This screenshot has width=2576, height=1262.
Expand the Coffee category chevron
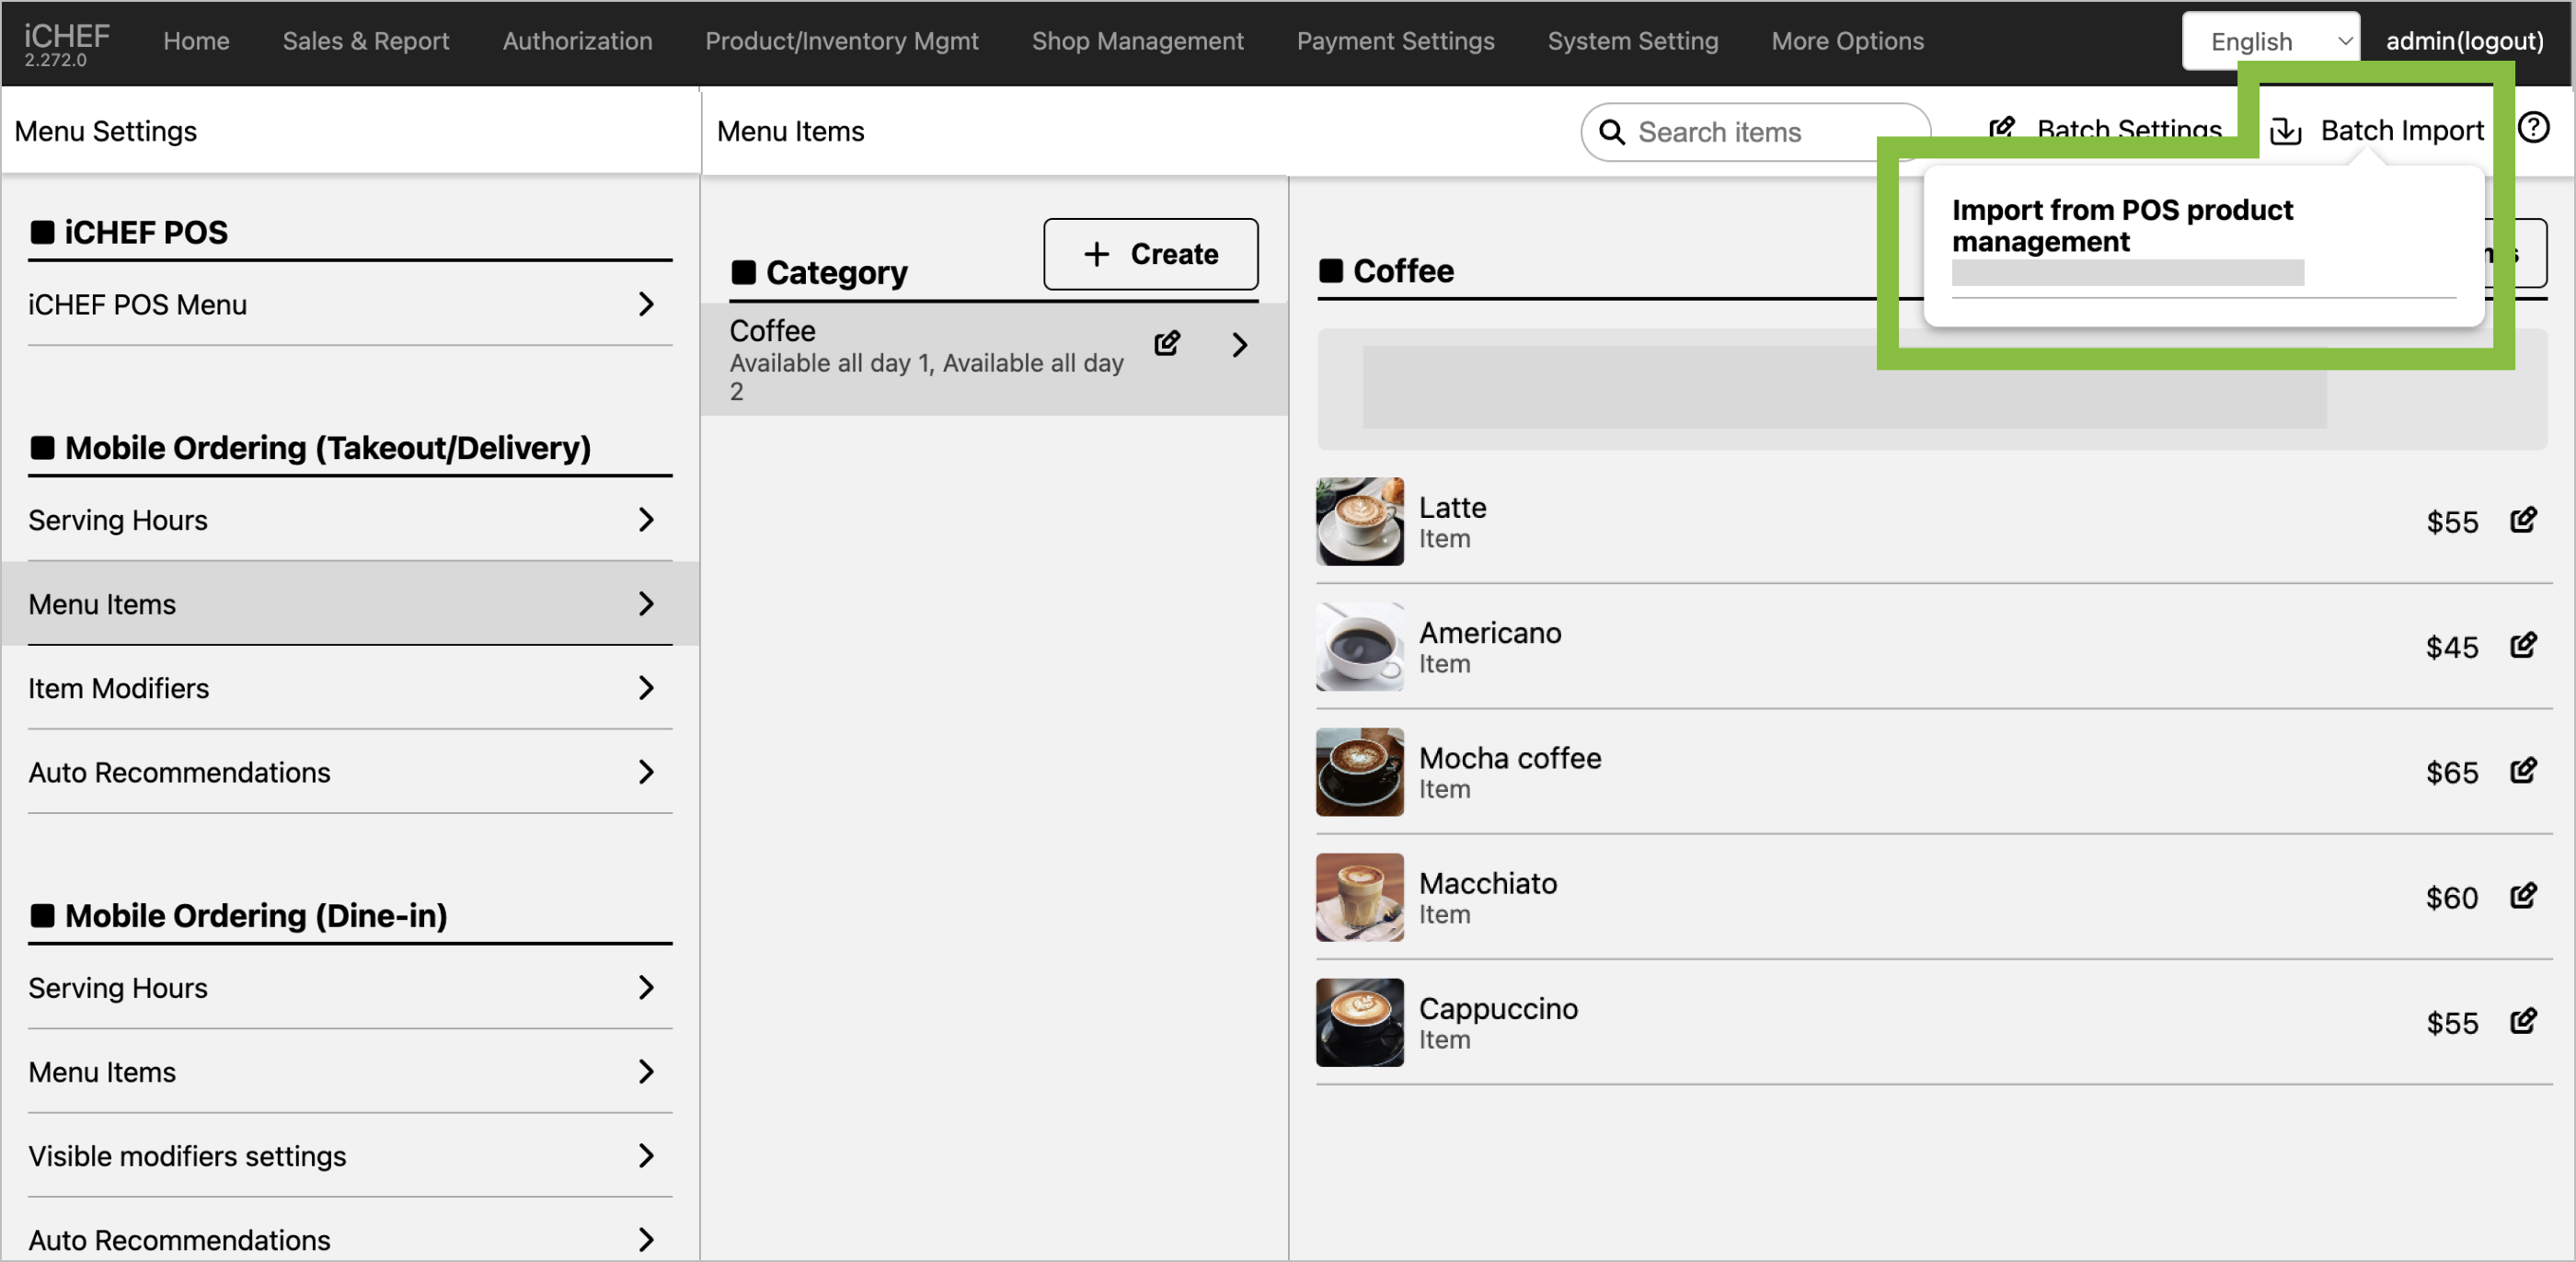pyautogui.click(x=1240, y=345)
